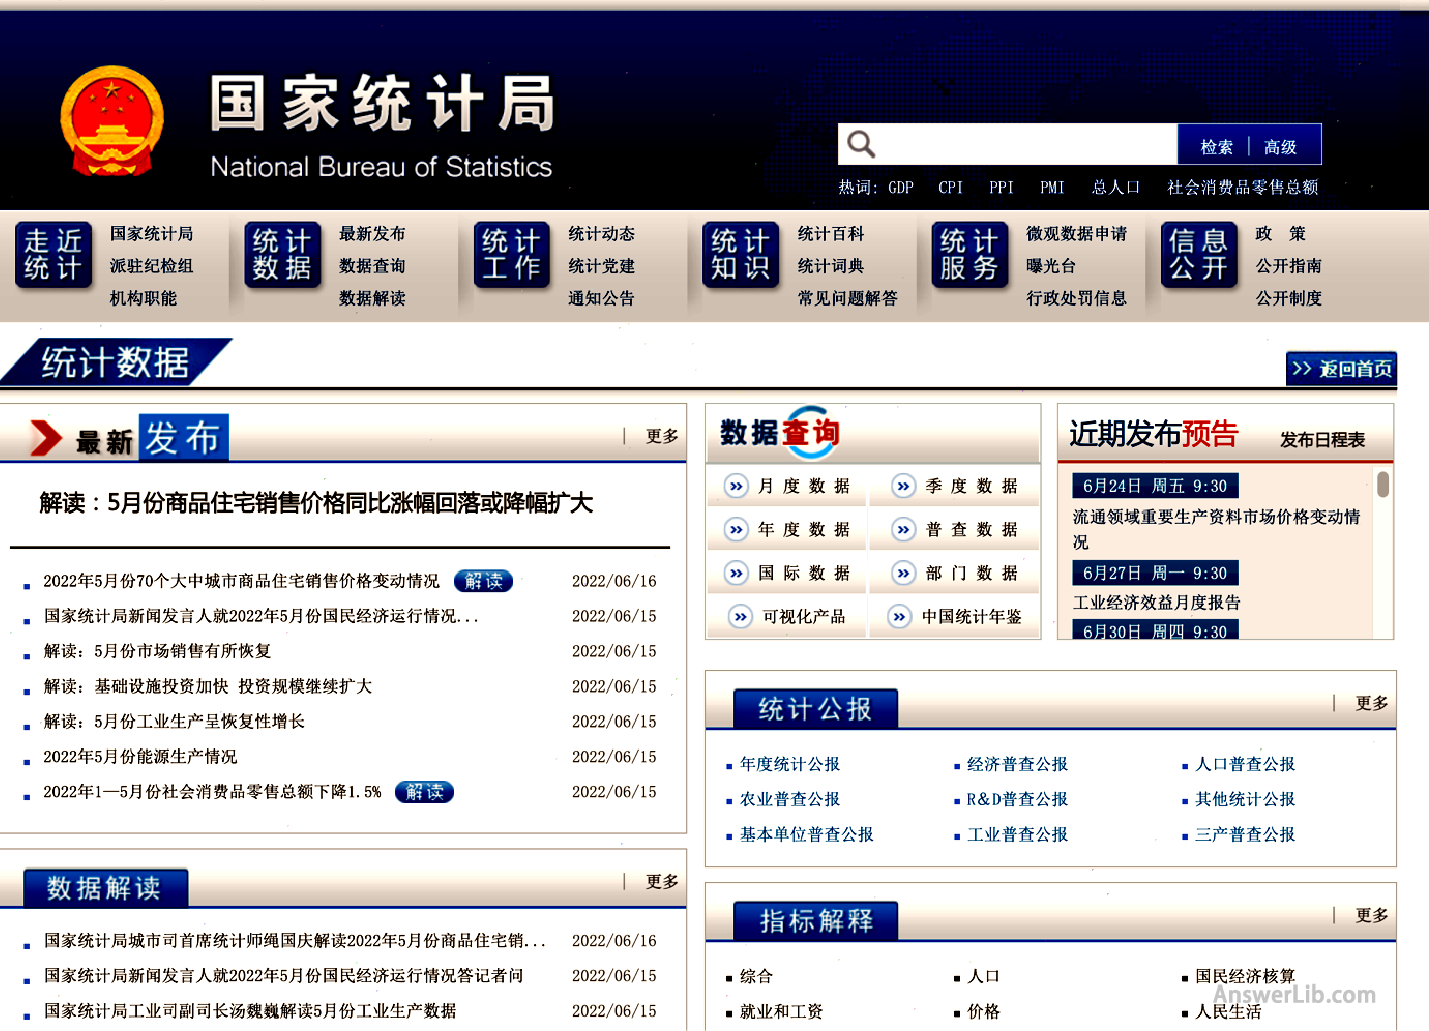Open 派驻纪检组 in navigation menu
1429x1031 pixels.
pyautogui.click(x=151, y=266)
